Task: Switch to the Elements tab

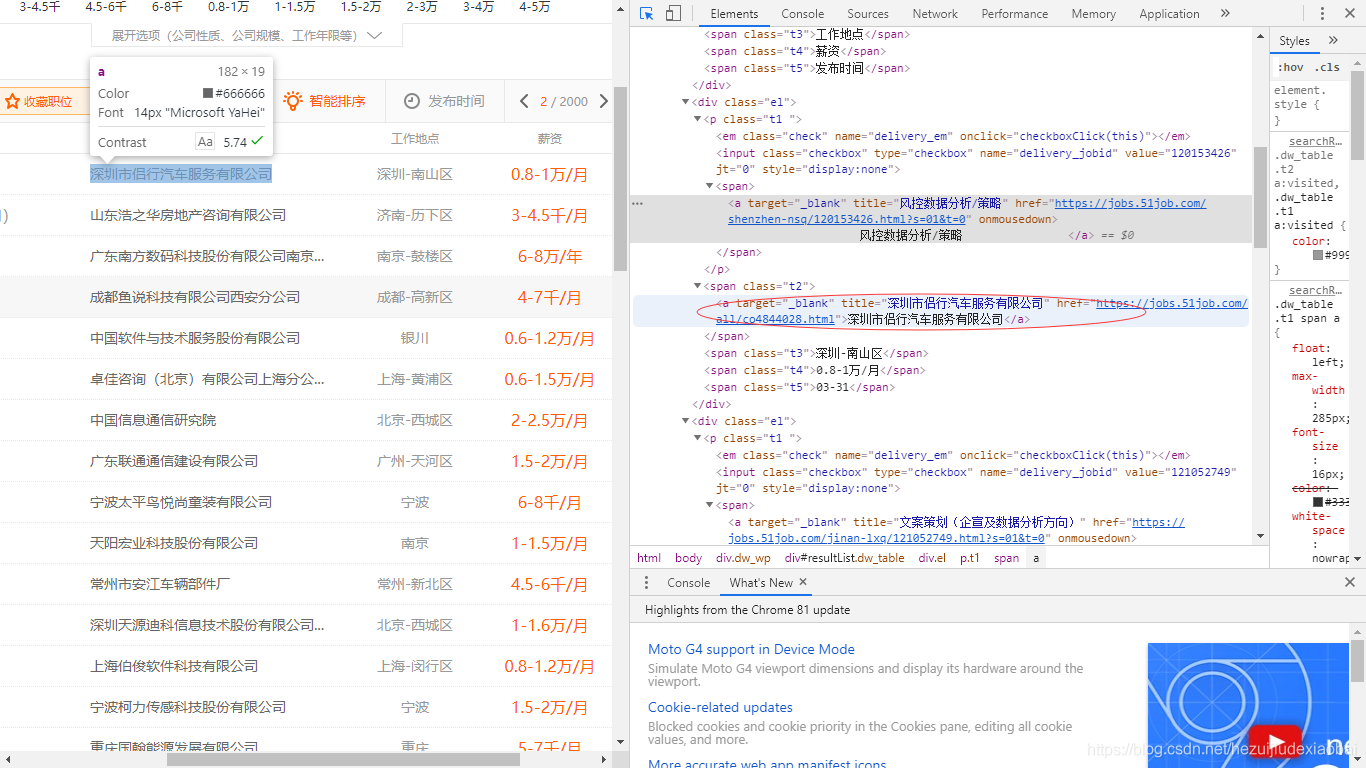Action: pyautogui.click(x=734, y=14)
